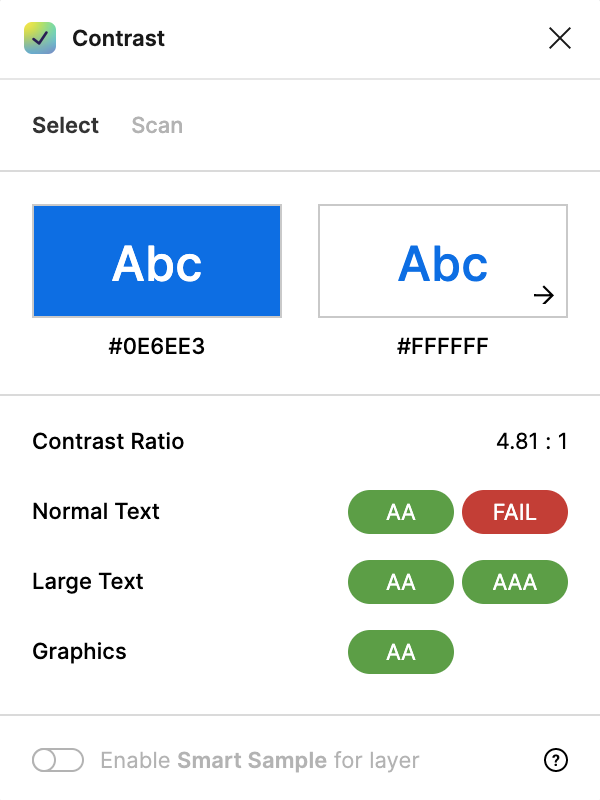This screenshot has height=800, width=600.
Task: Click the Graphics AA badge
Action: [401, 652]
